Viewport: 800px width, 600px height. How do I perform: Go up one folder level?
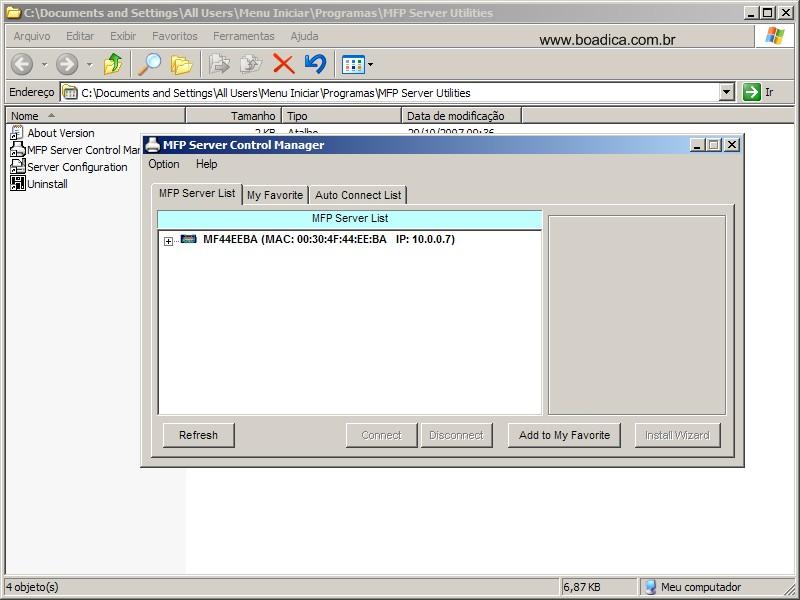(x=113, y=64)
